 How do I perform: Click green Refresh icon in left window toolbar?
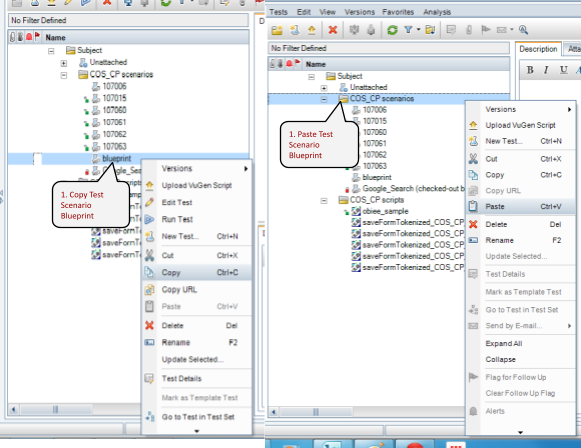tap(166, 3)
